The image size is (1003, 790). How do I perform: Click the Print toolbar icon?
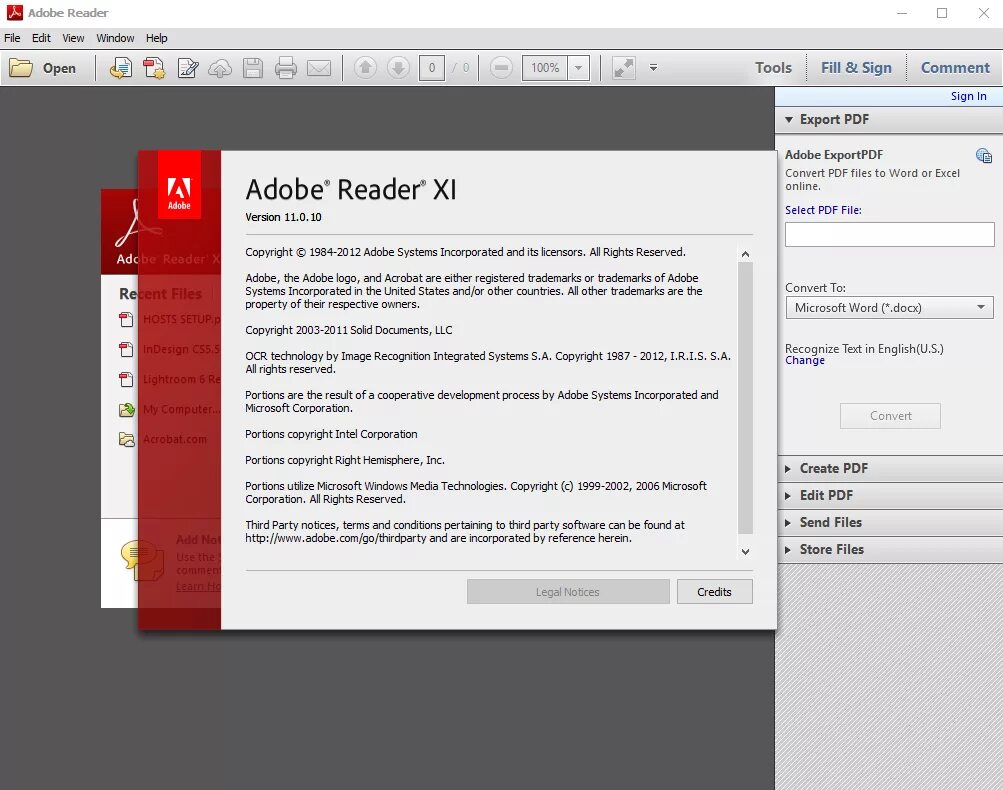[x=285, y=68]
